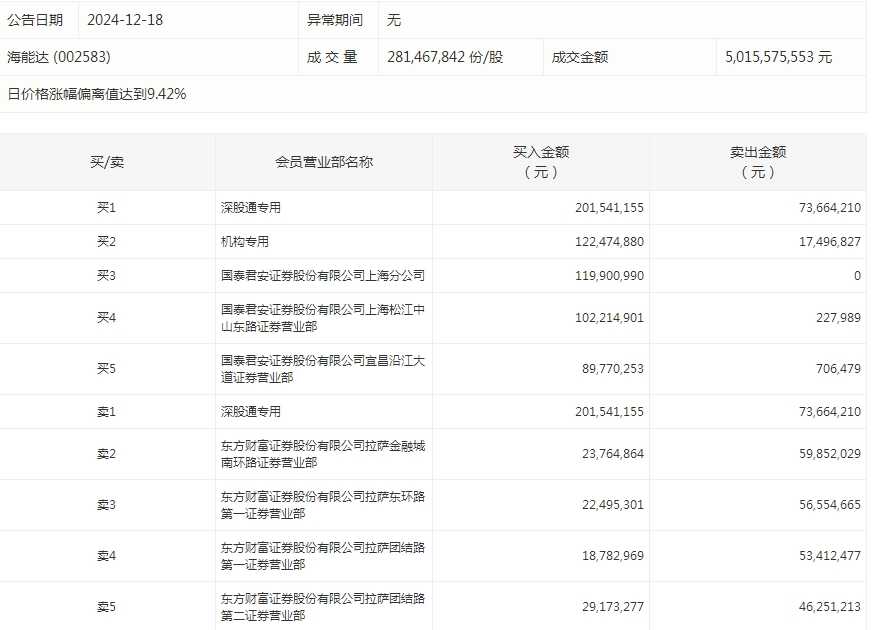Open 东方财富拉萨团结路第二证券营业部 link

click(322, 607)
